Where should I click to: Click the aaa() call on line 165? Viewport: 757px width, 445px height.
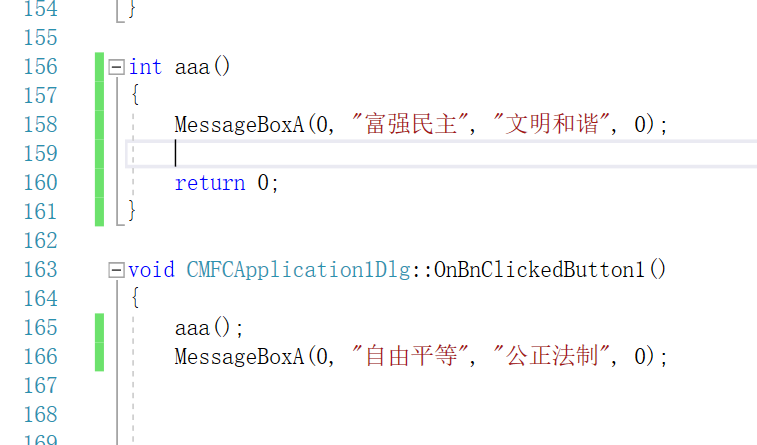(203, 328)
